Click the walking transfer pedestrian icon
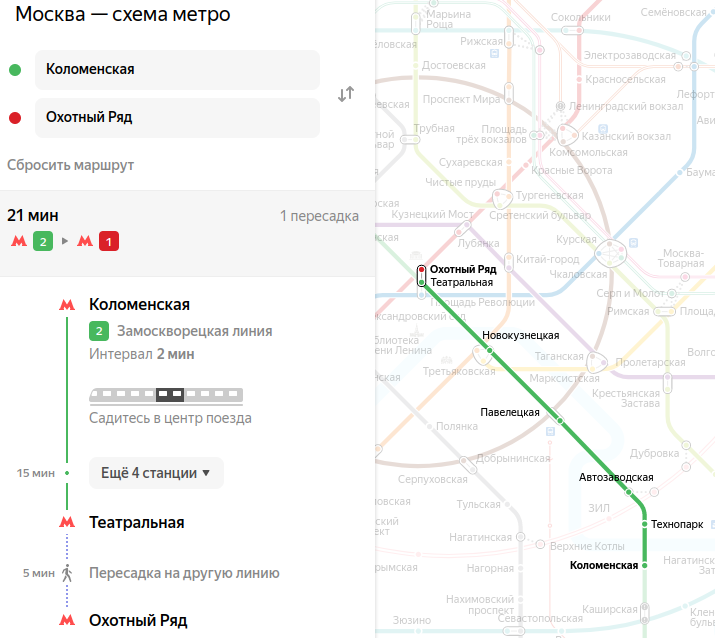This screenshot has height=638, width=715. click(67, 573)
